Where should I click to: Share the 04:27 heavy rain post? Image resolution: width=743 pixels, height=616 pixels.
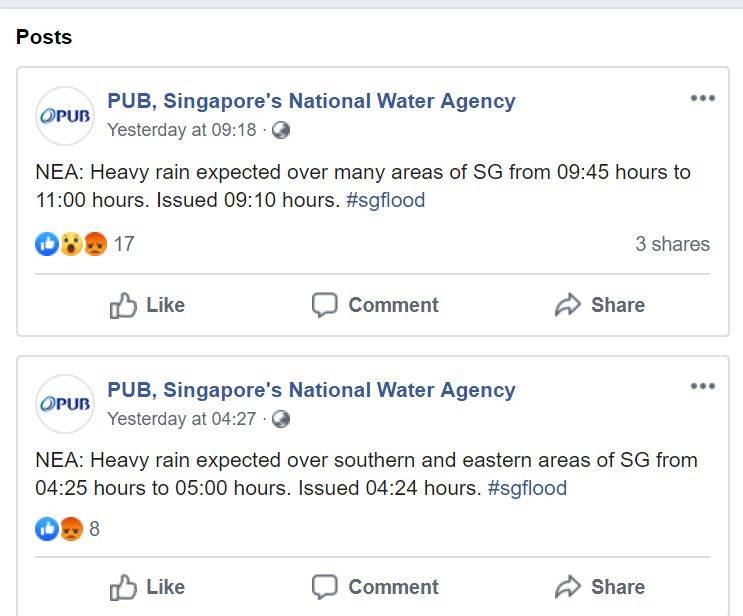tap(600, 587)
